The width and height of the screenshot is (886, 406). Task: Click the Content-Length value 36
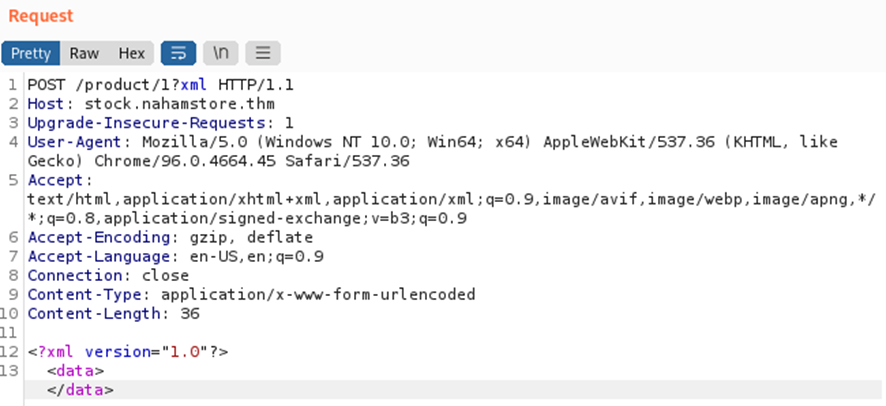(x=190, y=313)
